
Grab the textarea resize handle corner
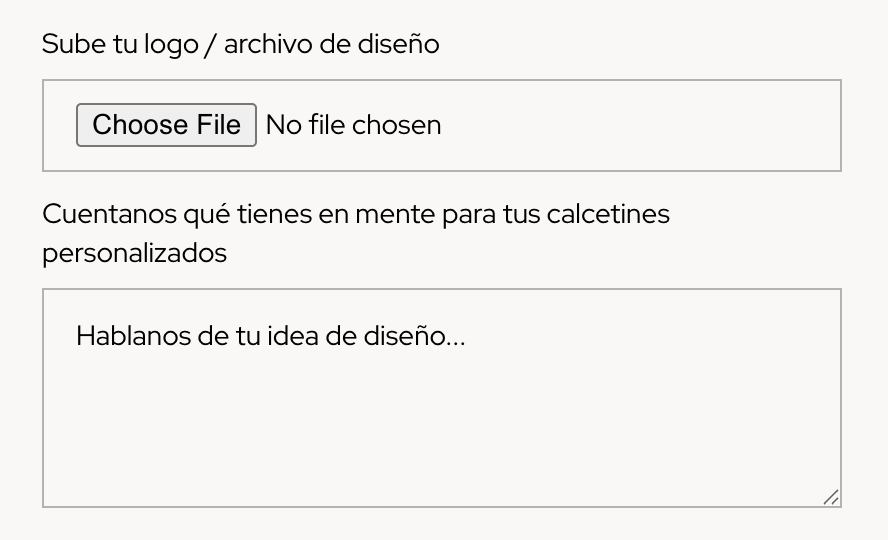click(x=831, y=497)
